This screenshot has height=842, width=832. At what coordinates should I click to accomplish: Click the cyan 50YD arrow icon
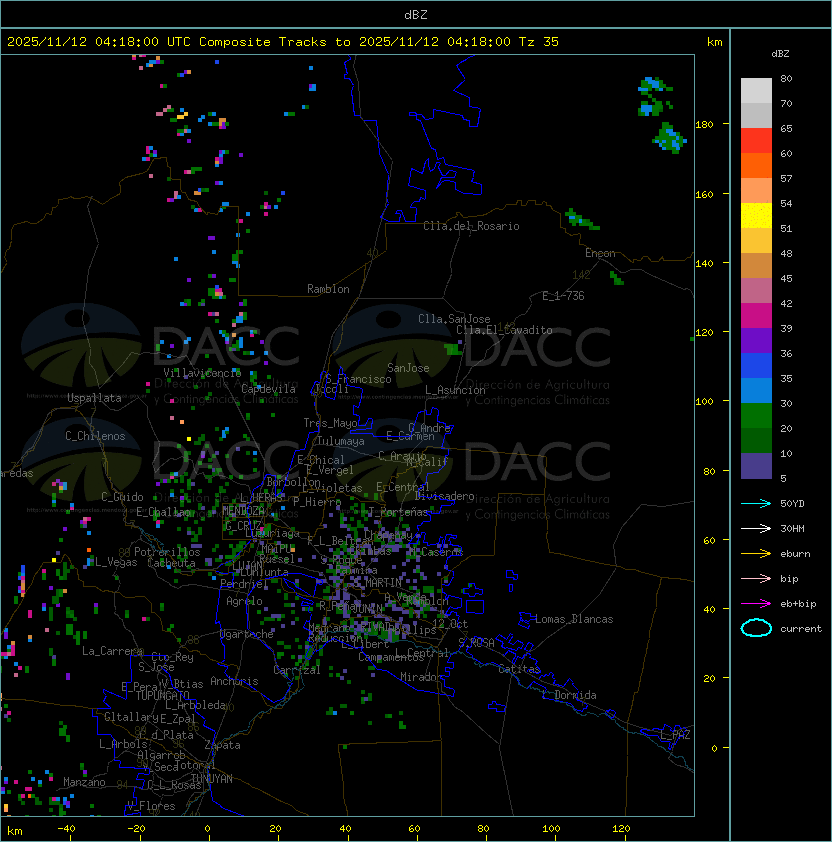(x=756, y=503)
